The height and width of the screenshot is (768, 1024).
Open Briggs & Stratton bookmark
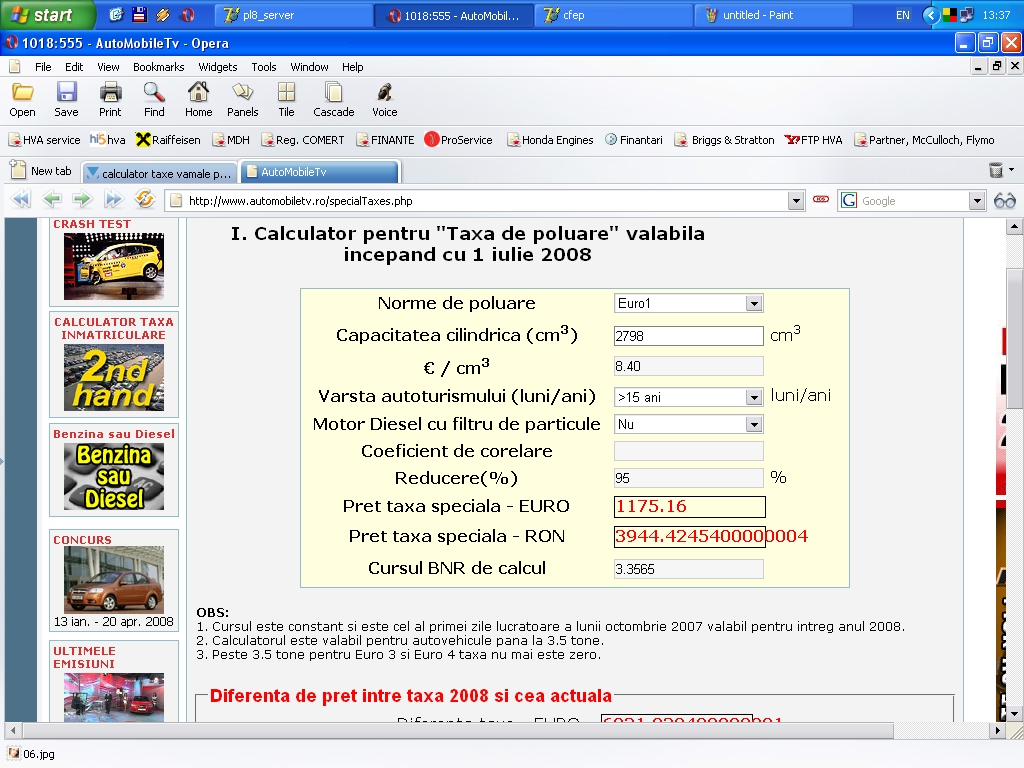[x=724, y=140]
